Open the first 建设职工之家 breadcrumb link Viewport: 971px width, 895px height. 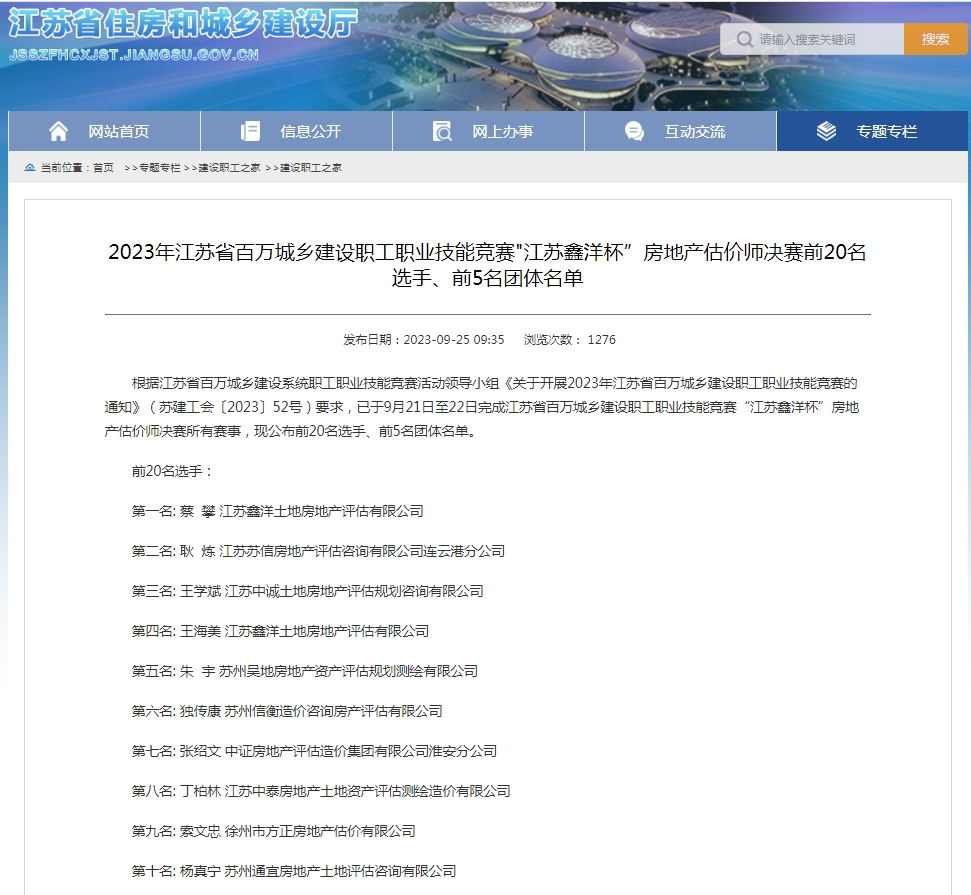tap(229, 167)
